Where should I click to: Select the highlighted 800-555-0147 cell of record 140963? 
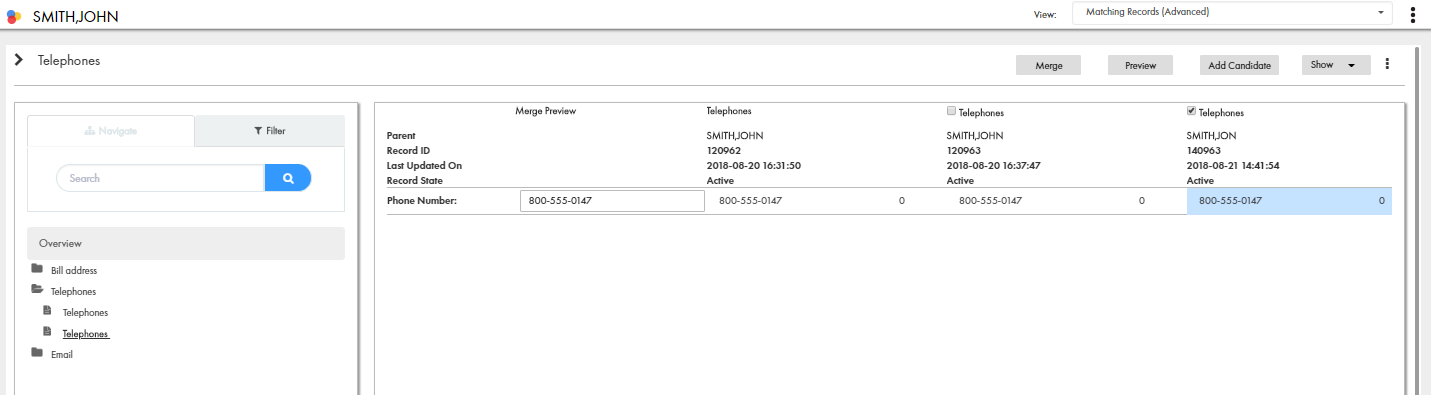tap(1289, 201)
